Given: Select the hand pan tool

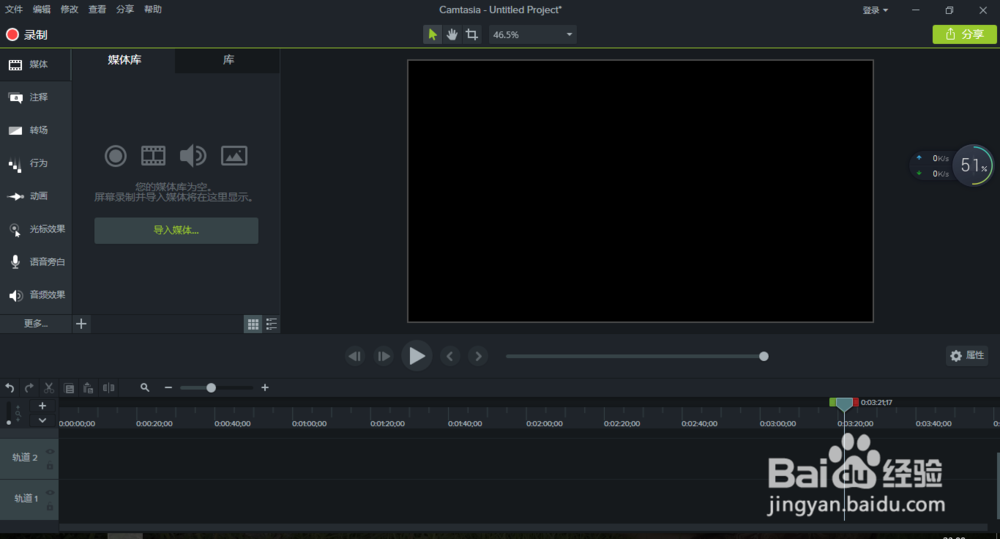Looking at the screenshot, I should click(x=452, y=34).
